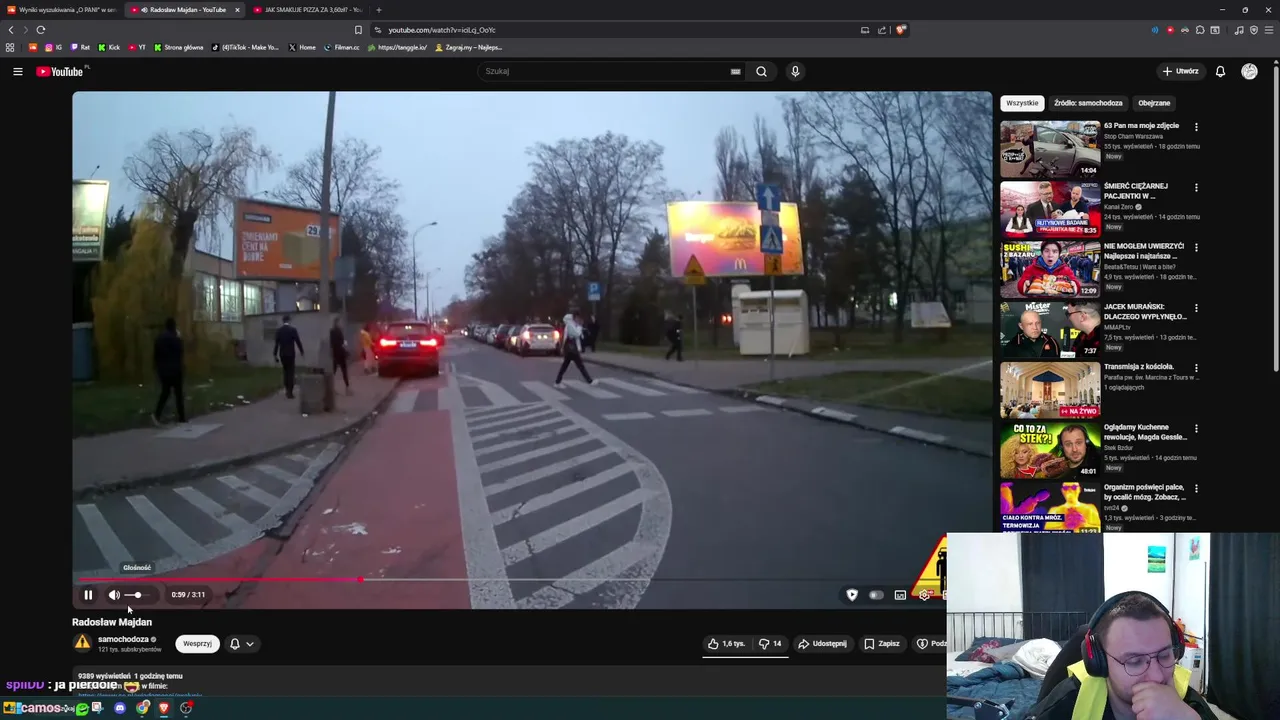Click the Utwórz create button

(x=1180, y=71)
